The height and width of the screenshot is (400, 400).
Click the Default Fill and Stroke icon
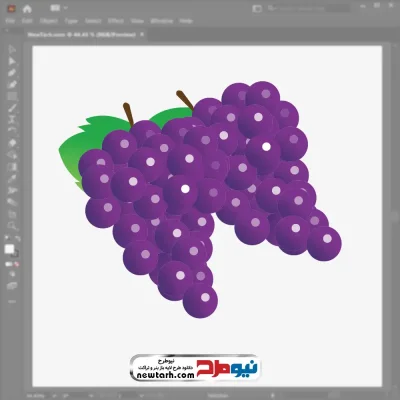(7, 238)
